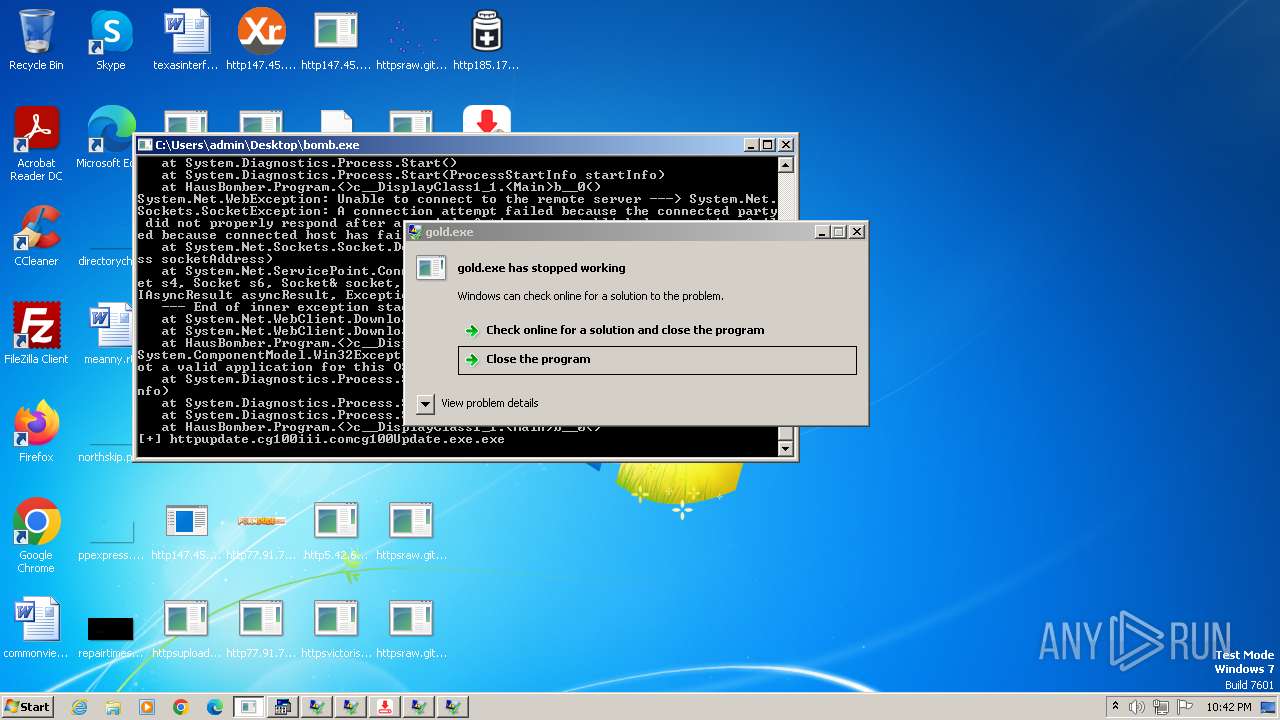Open Chrome from the taskbar
Viewport: 1280px width, 720px height.
[x=181, y=707]
